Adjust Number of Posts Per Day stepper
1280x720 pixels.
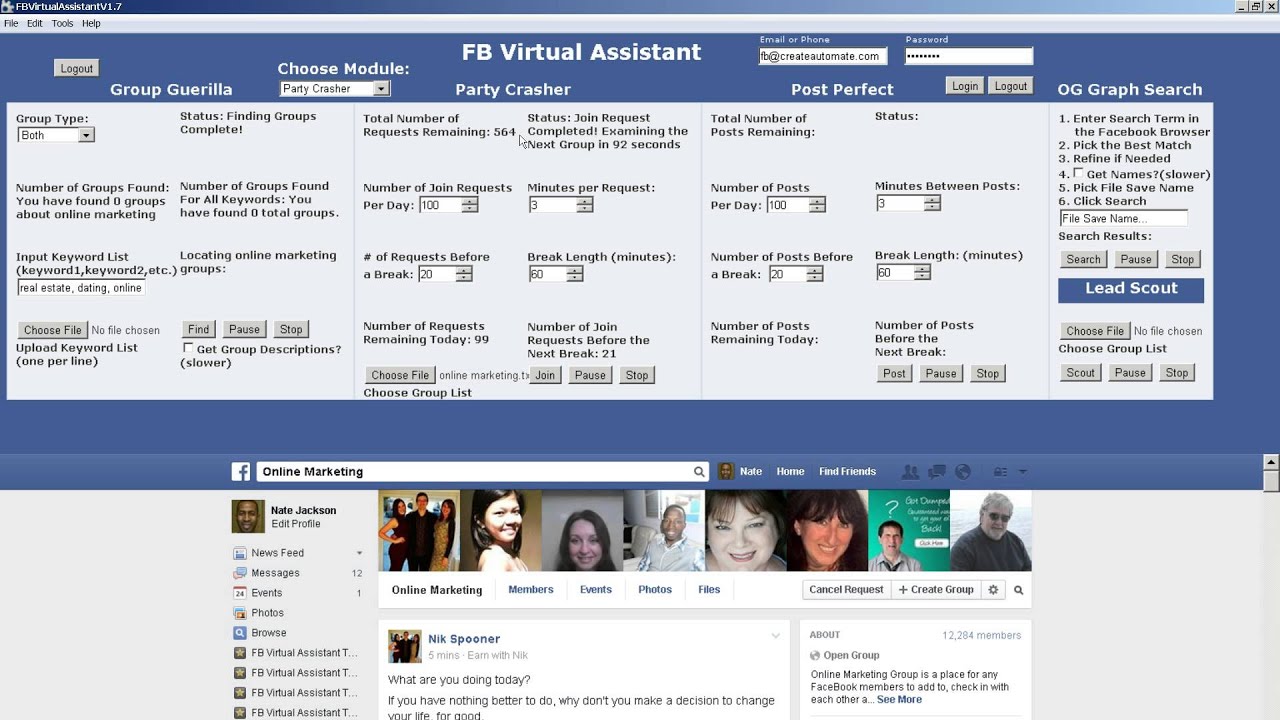816,205
